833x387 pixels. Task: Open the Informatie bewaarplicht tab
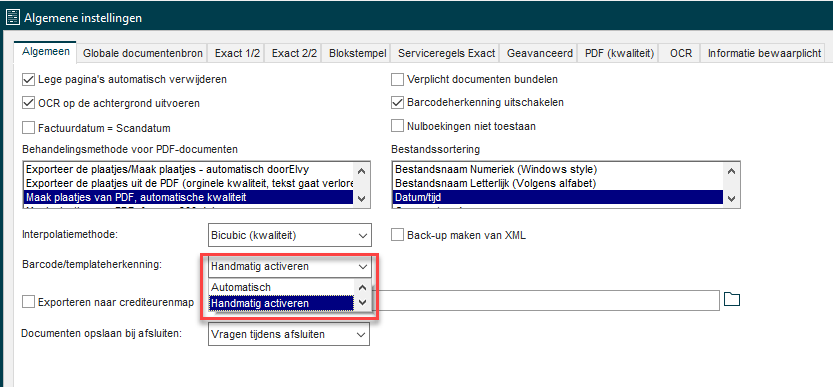(x=764, y=53)
